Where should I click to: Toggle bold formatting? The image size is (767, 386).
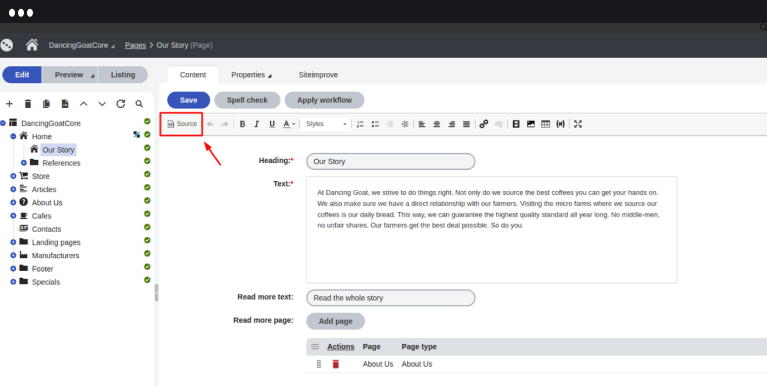[242, 124]
